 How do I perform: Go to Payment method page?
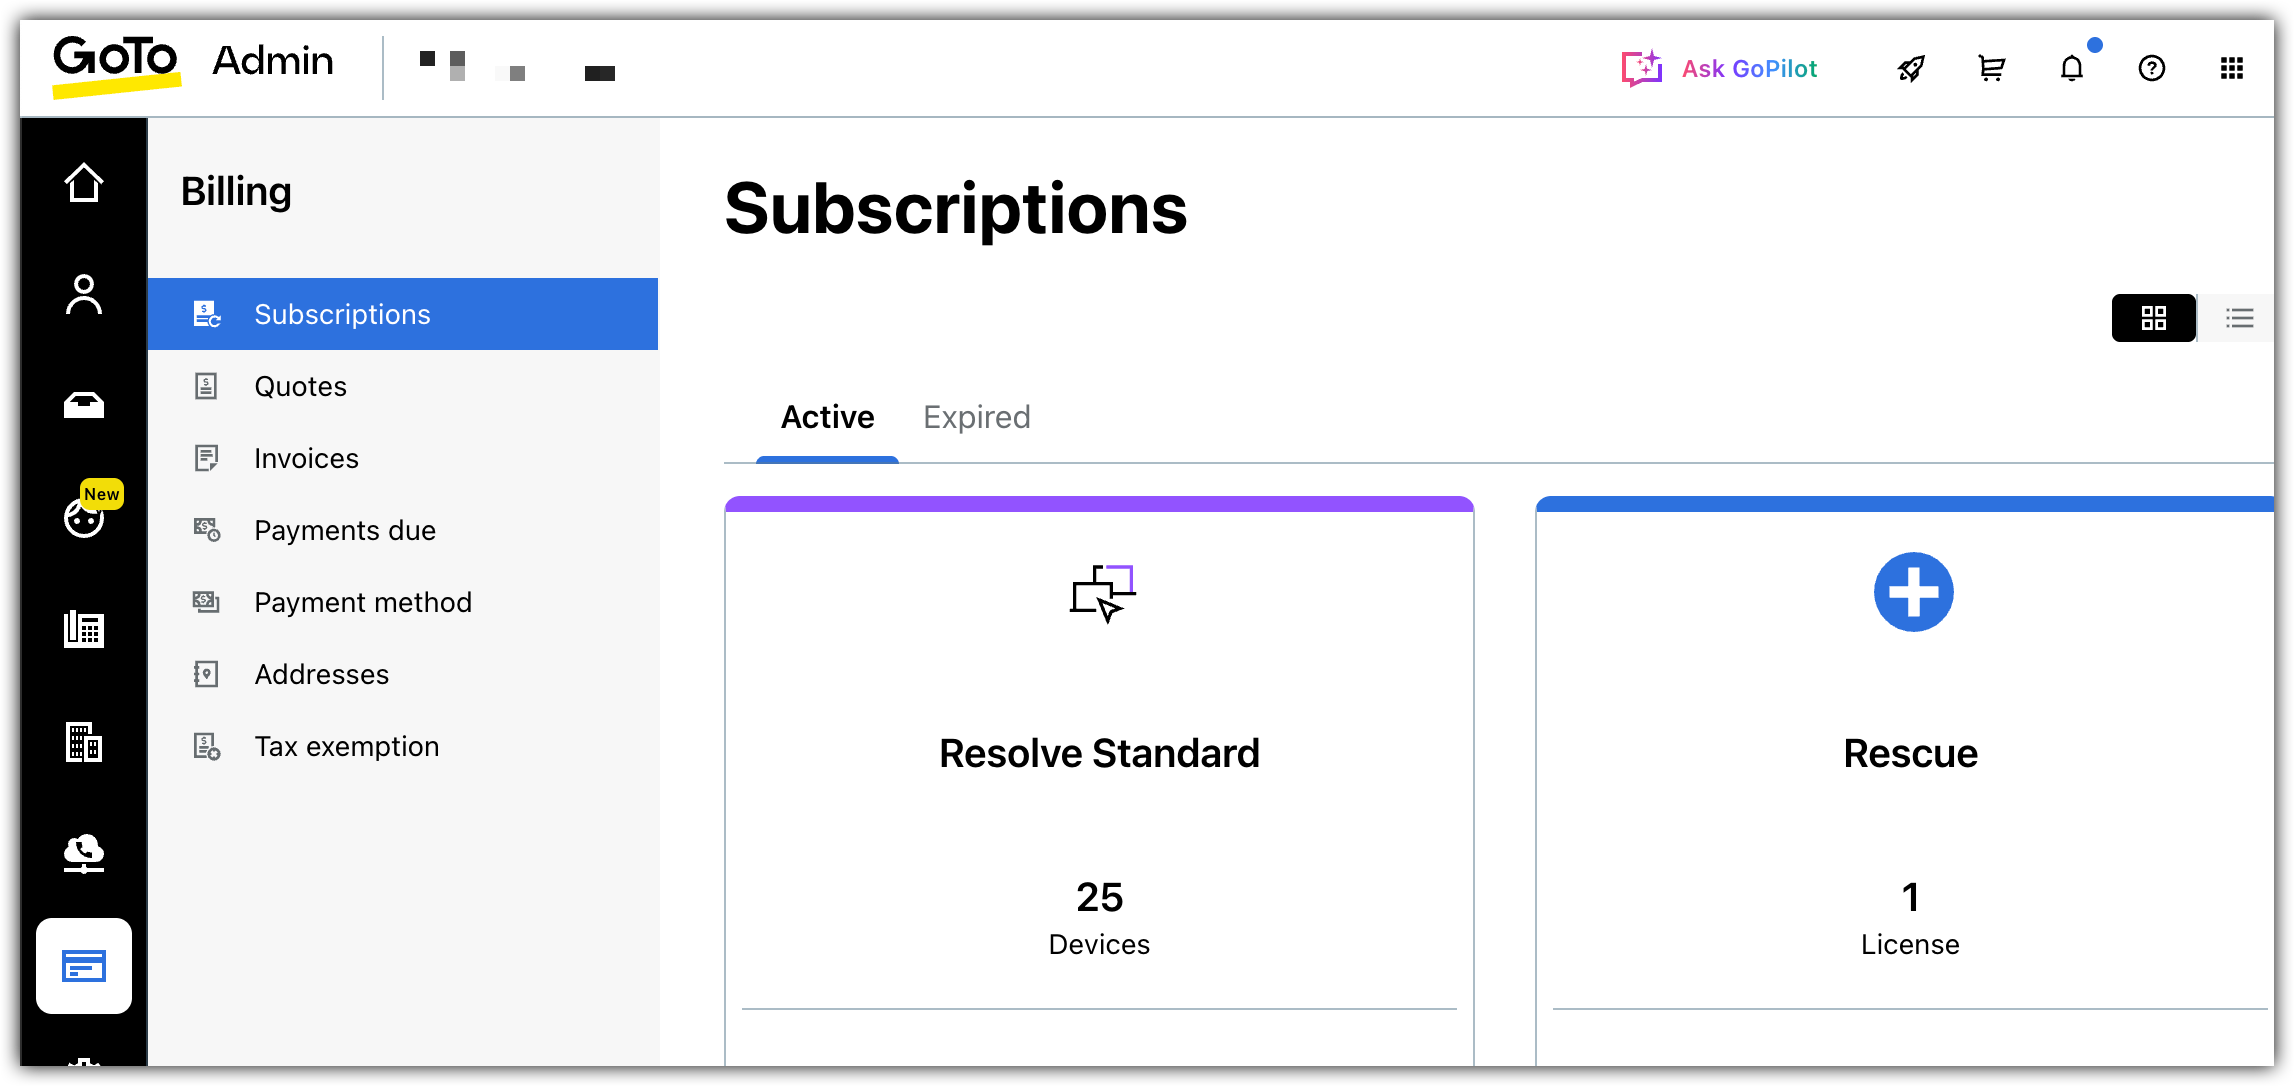(x=362, y=603)
